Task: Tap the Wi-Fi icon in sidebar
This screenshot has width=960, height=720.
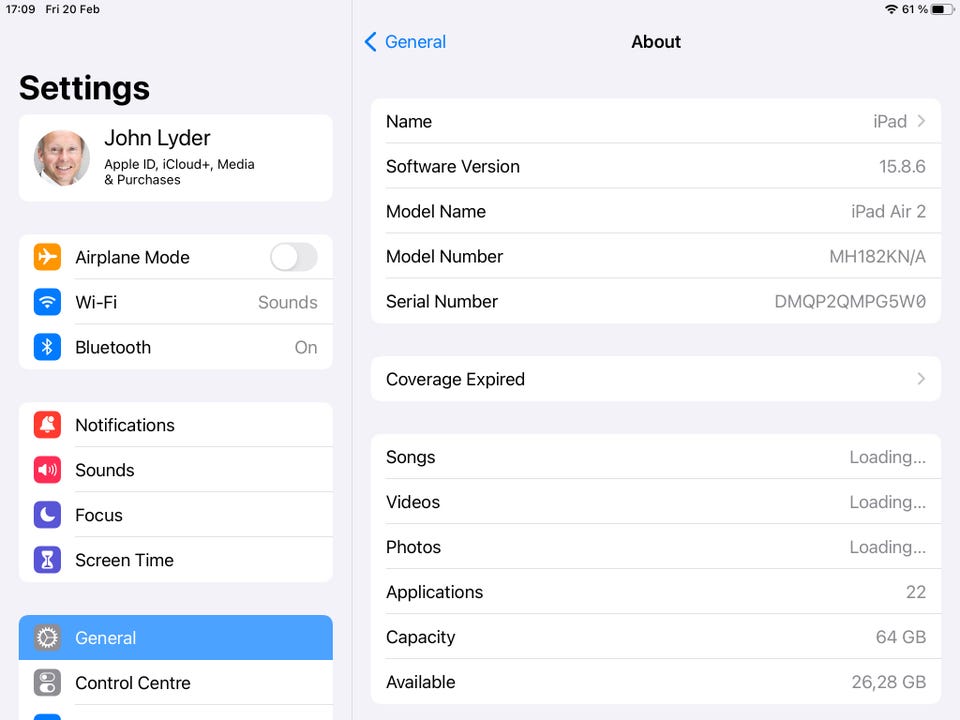Action: (x=47, y=302)
